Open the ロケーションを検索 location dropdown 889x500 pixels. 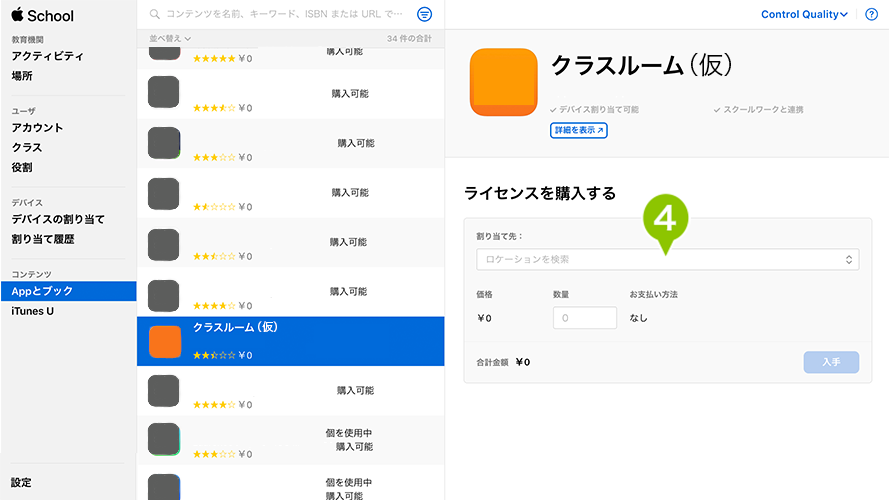coord(667,259)
